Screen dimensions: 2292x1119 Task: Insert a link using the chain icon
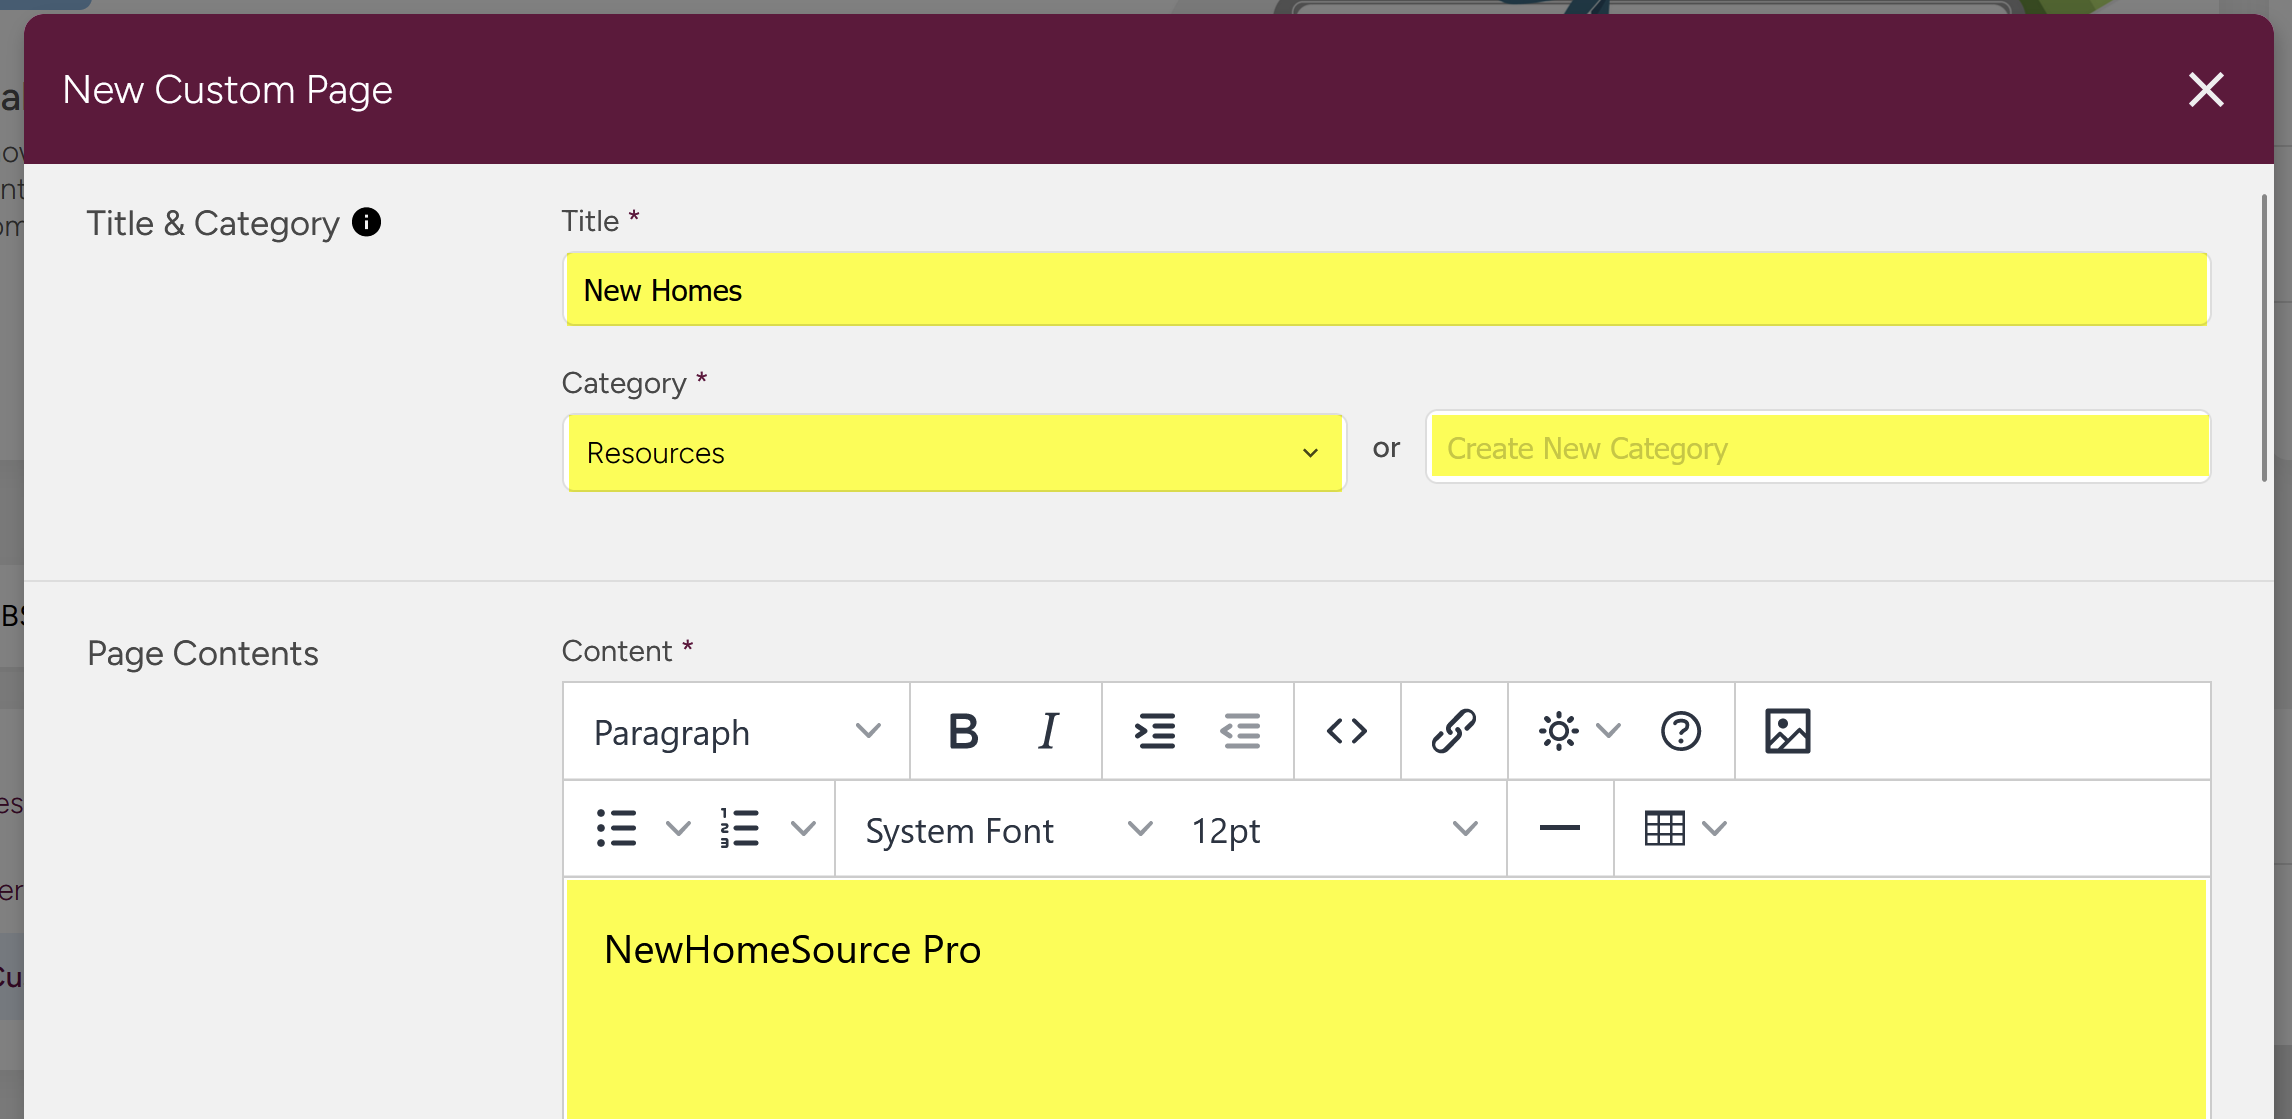pyautogui.click(x=1454, y=732)
